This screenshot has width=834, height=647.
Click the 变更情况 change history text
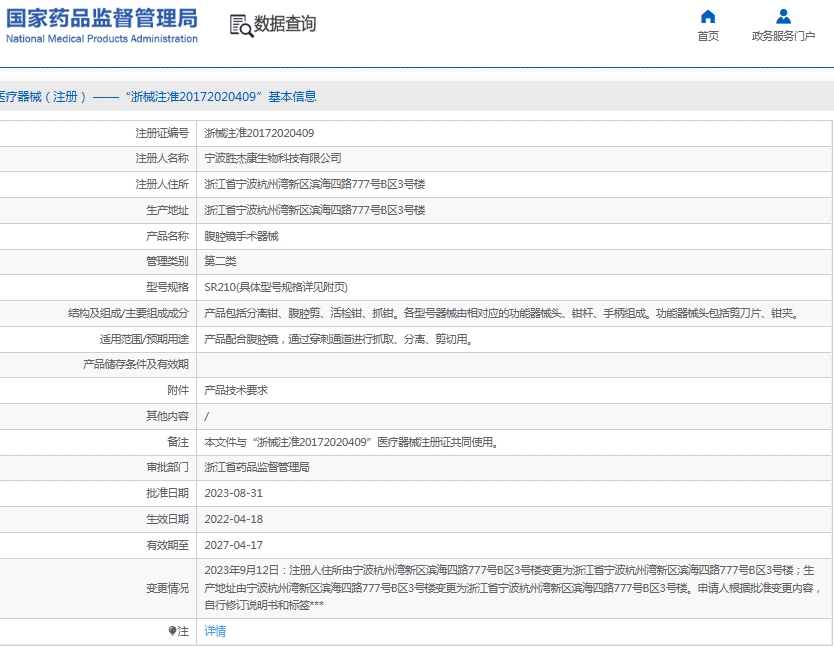point(513,587)
